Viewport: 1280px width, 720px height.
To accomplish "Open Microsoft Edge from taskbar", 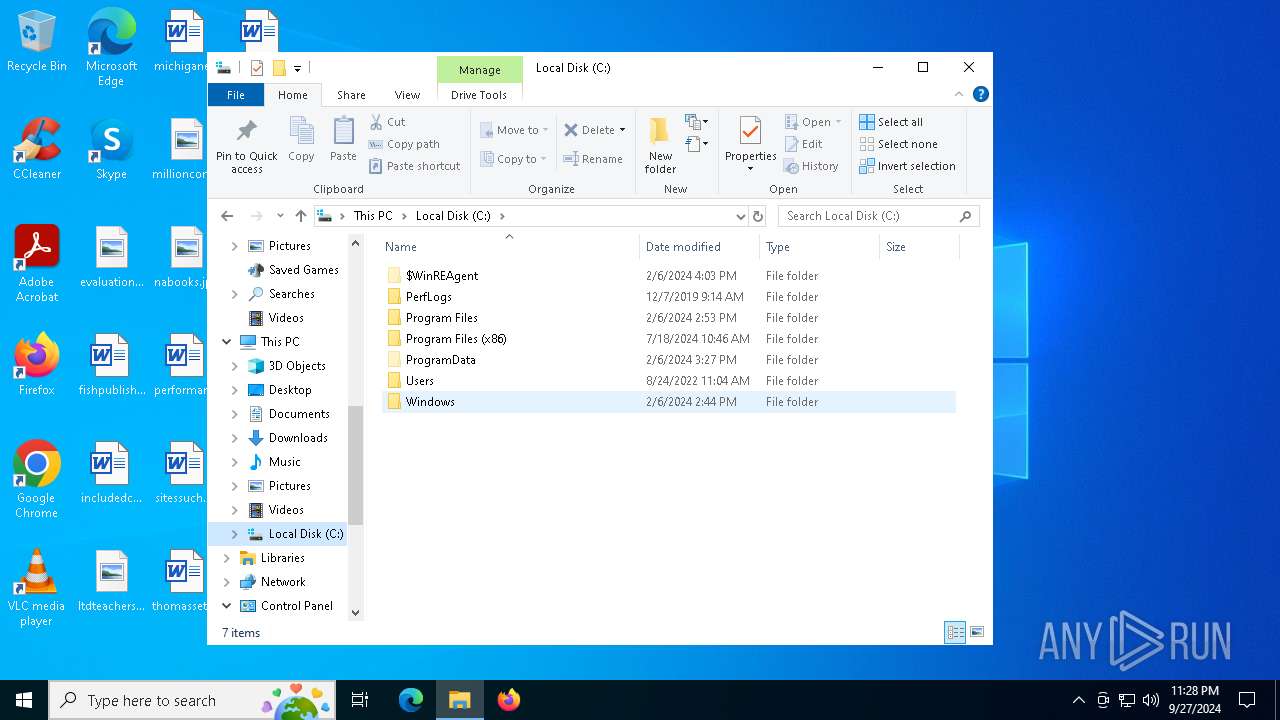I will click(411, 700).
